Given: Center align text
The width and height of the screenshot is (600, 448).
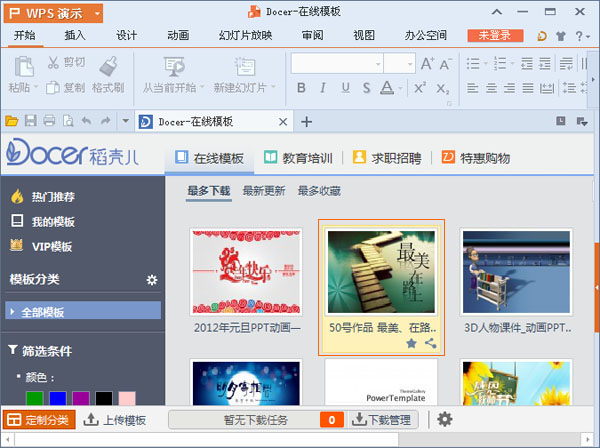Looking at the screenshot, I should click(491, 88).
